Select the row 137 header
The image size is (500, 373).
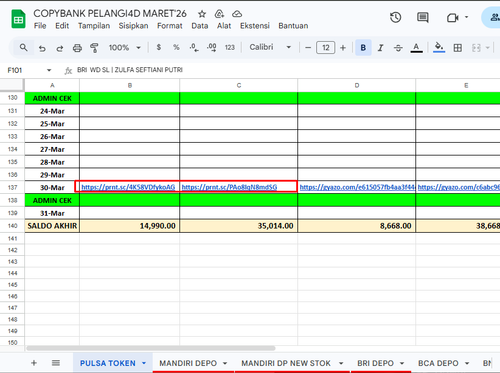click(12, 187)
